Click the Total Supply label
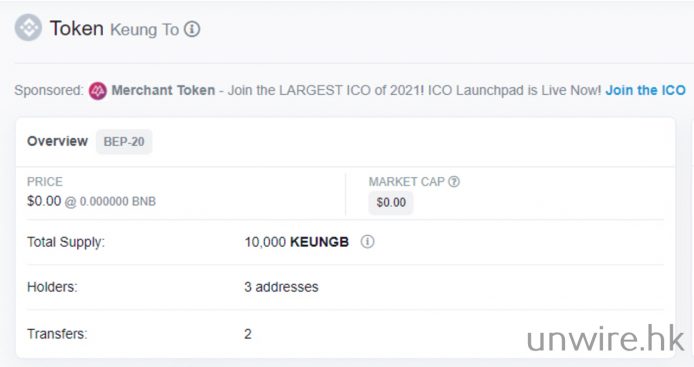694x367 pixels. pos(66,242)
